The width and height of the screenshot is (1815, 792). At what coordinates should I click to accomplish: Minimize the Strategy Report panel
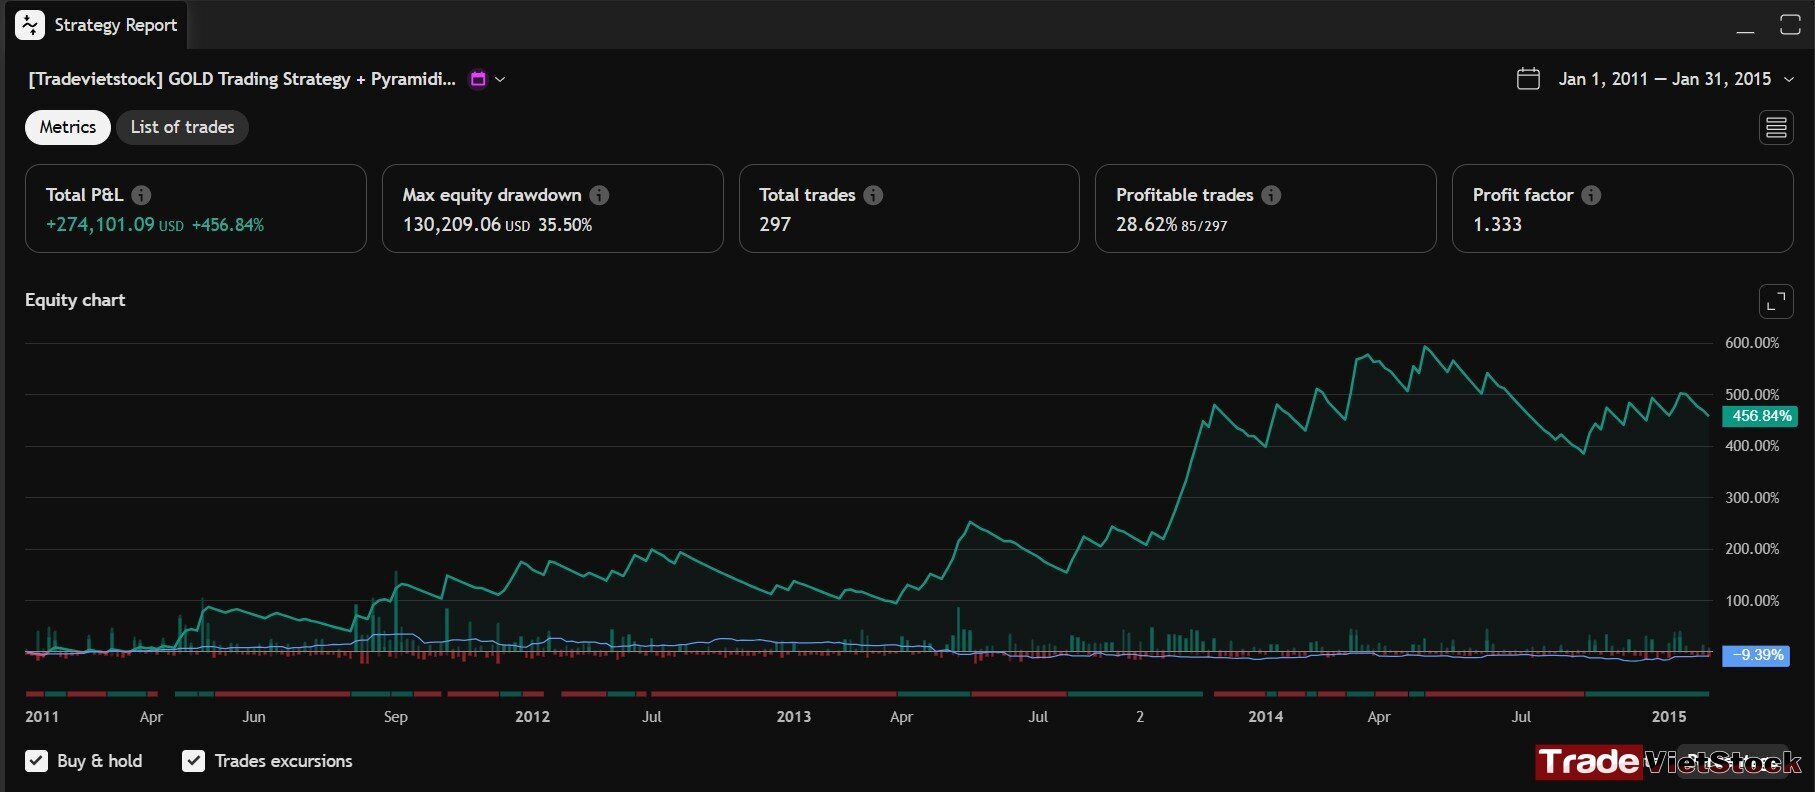click(x=1745, y=26)
